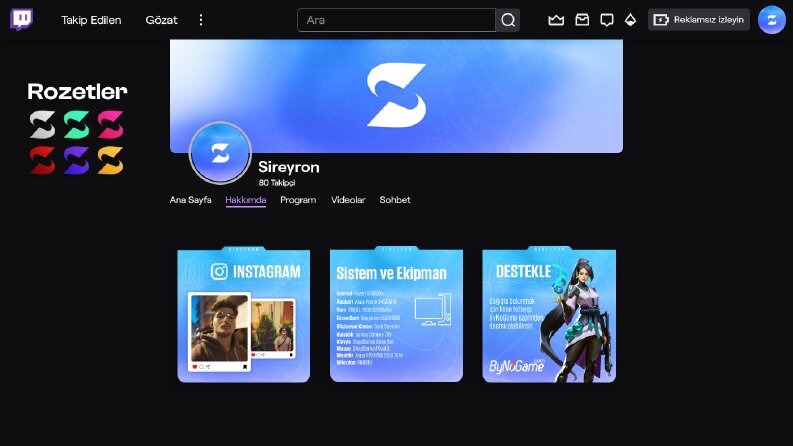Viewport: 793px width, 446px height.
Task: Click the magnifier search button
Action: tap(508, 20)
